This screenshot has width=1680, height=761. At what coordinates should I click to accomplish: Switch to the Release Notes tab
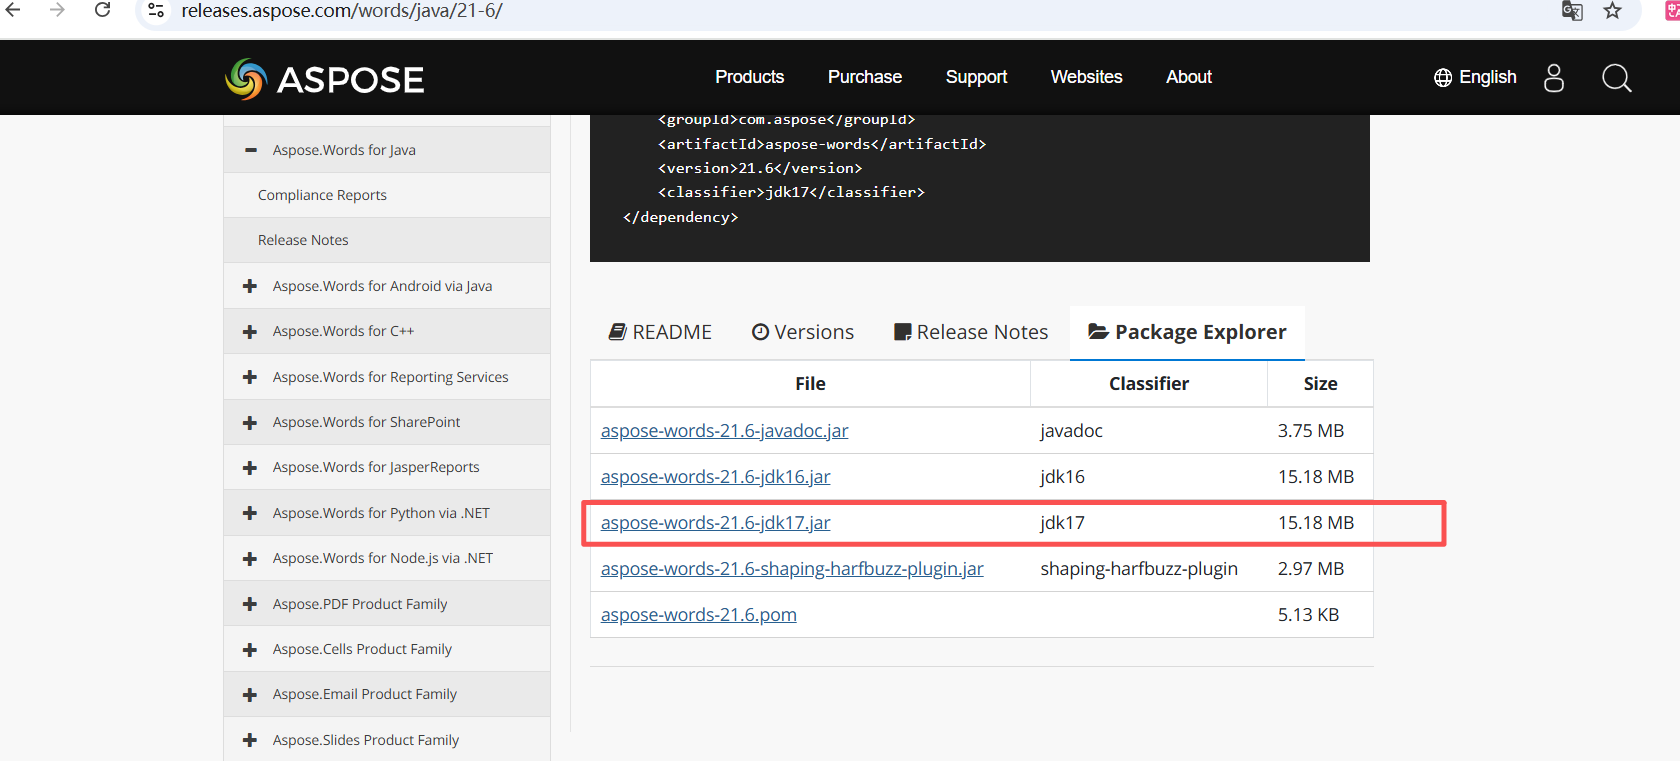click(x=971, y=332)
